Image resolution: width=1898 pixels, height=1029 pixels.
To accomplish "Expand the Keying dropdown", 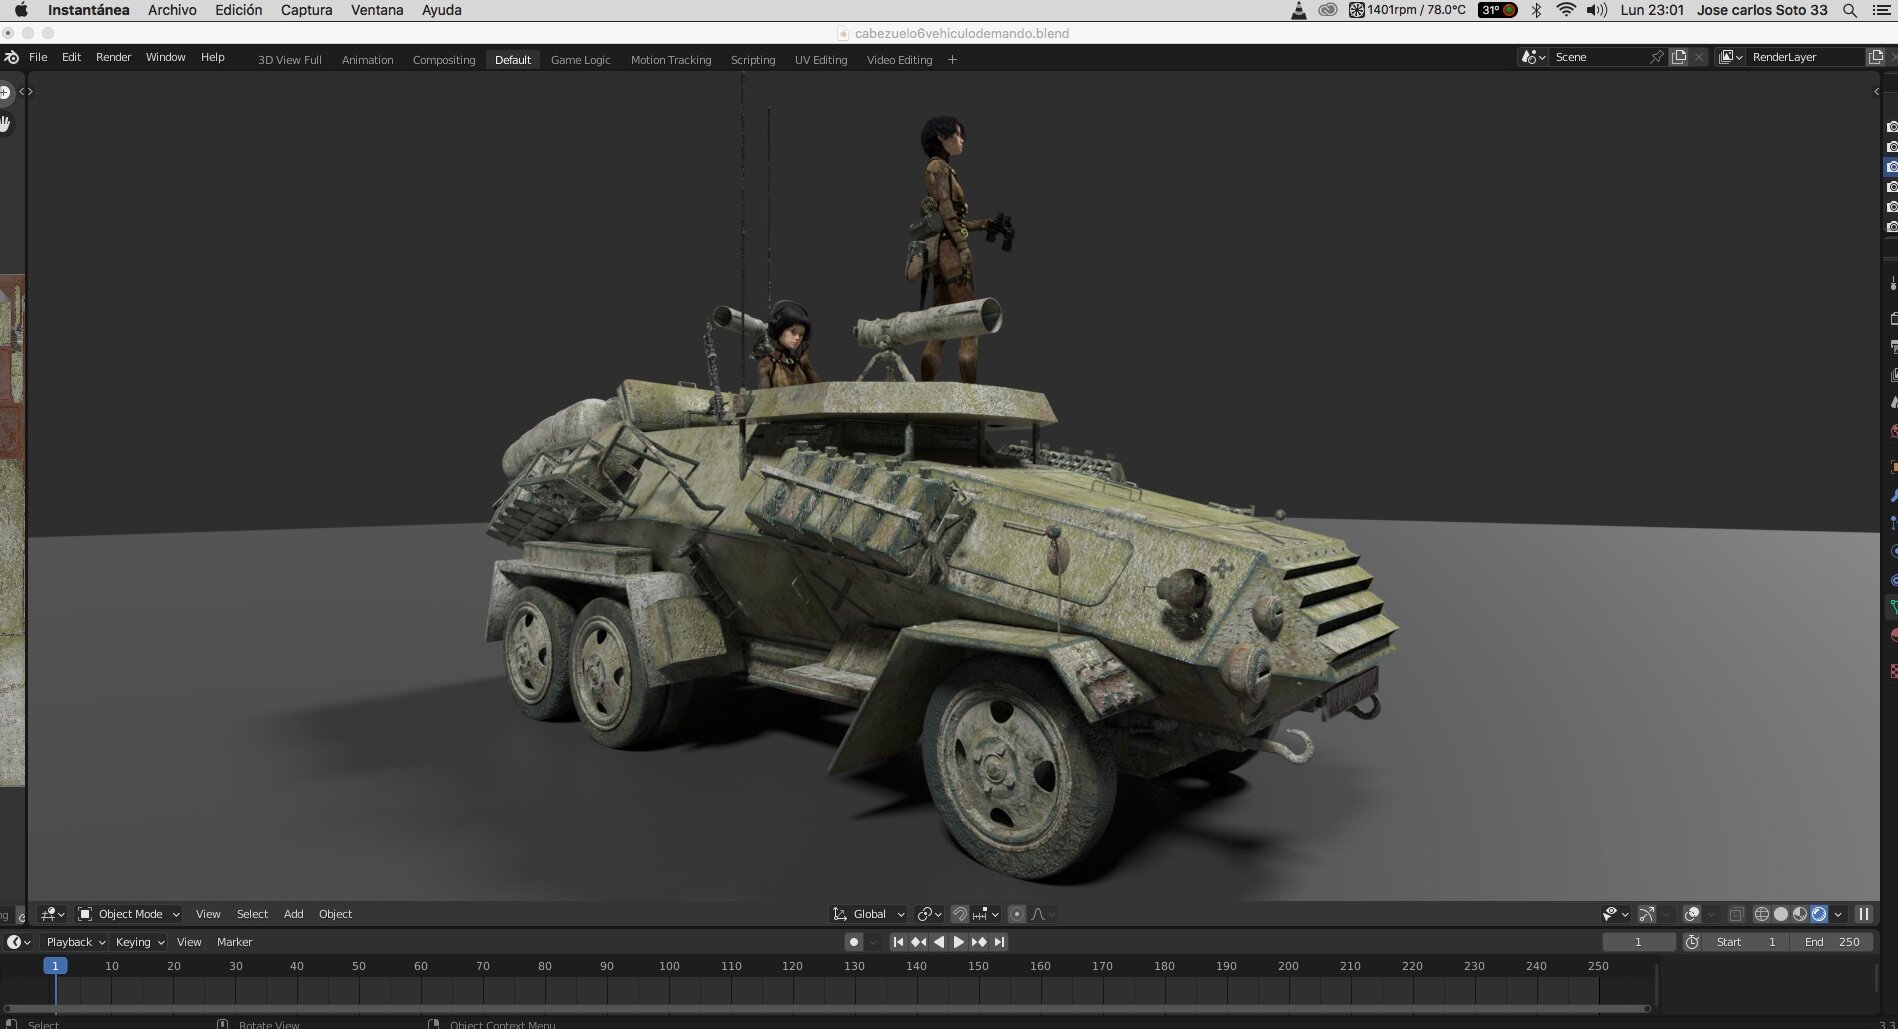I will click(x=139, y=942).
